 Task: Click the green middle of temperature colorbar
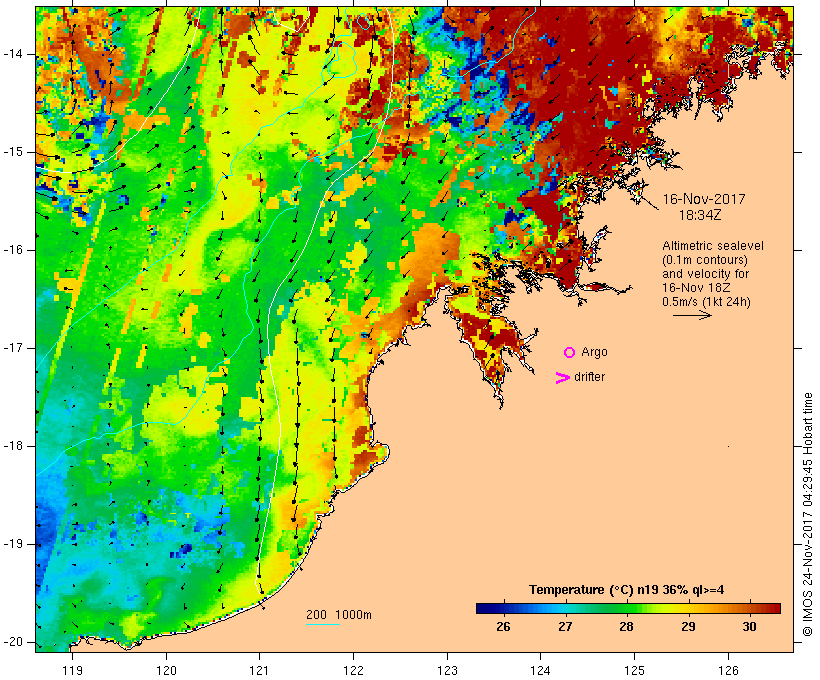coord(628,608)
